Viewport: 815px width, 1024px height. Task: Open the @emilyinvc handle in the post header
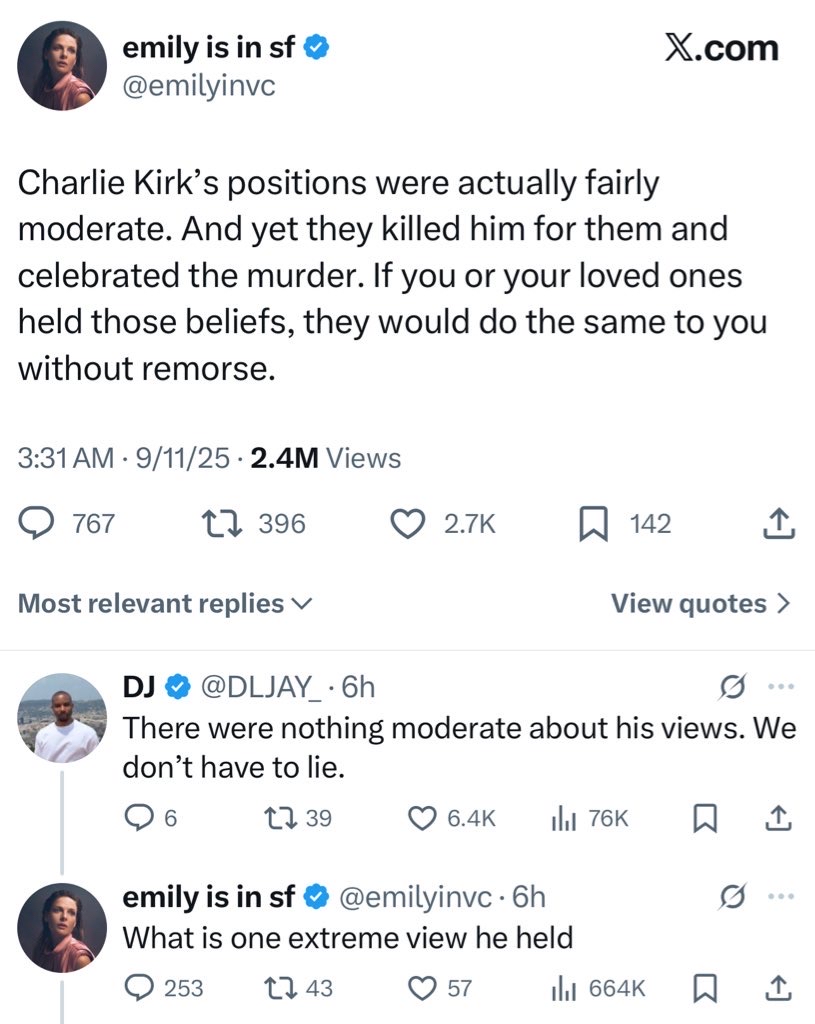(198, 86)
